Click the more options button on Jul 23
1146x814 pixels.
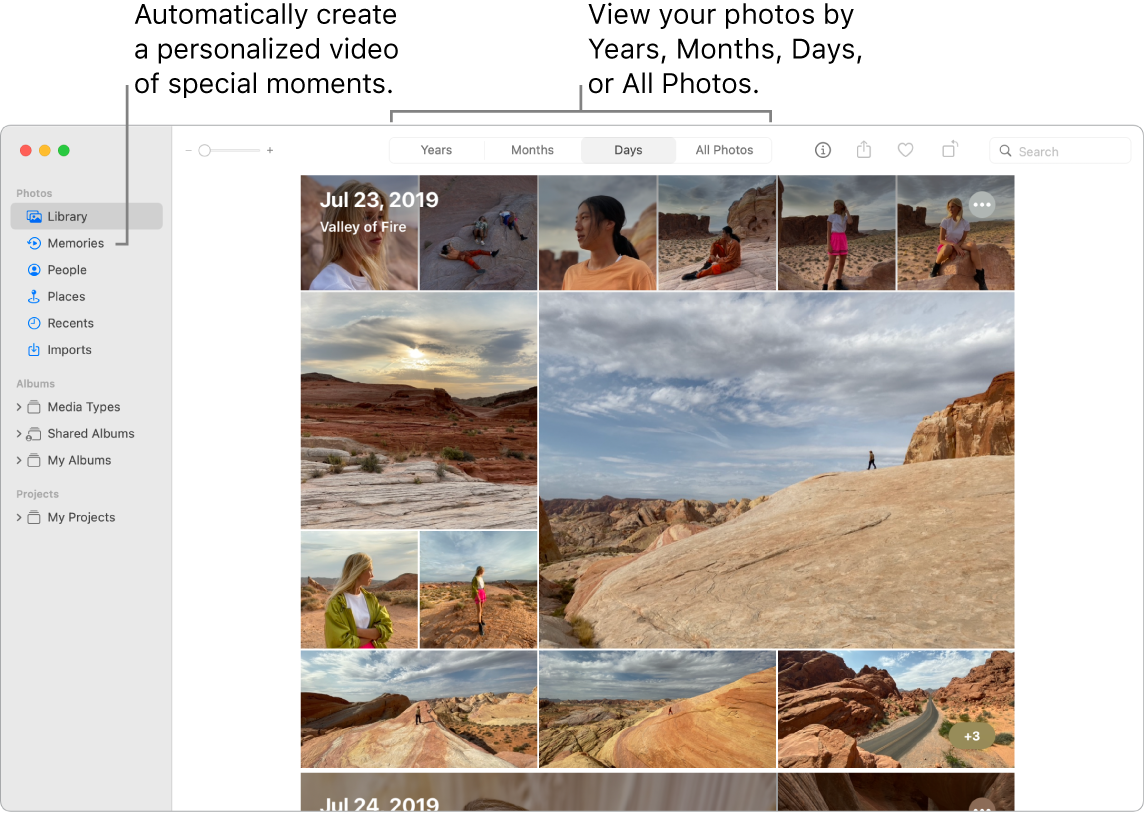(982, 204)
